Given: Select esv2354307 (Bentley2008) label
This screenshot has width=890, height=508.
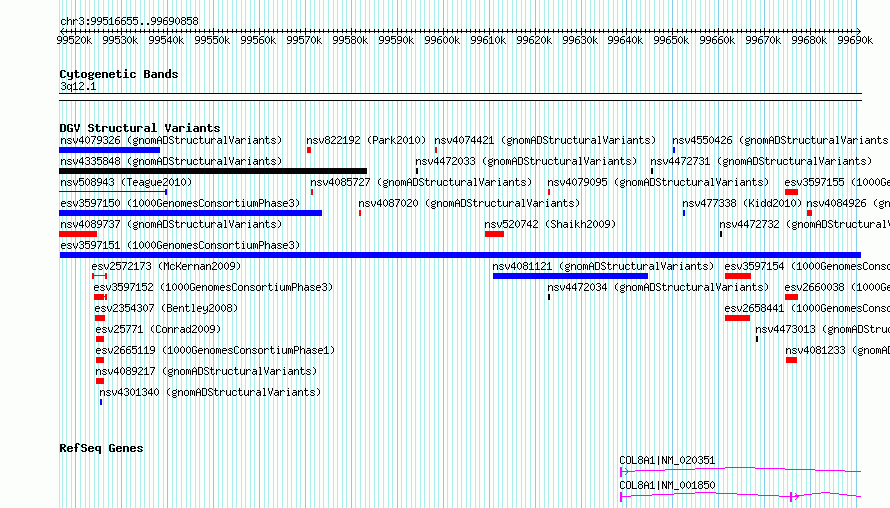Looking at the screenshot, I should 166,308.
